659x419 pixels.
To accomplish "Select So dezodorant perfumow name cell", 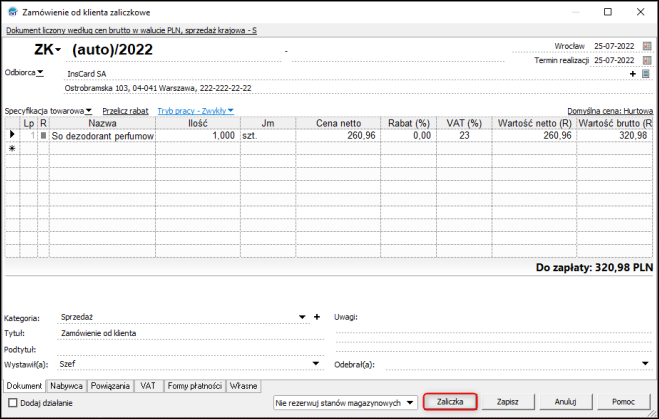I will 103,136.
